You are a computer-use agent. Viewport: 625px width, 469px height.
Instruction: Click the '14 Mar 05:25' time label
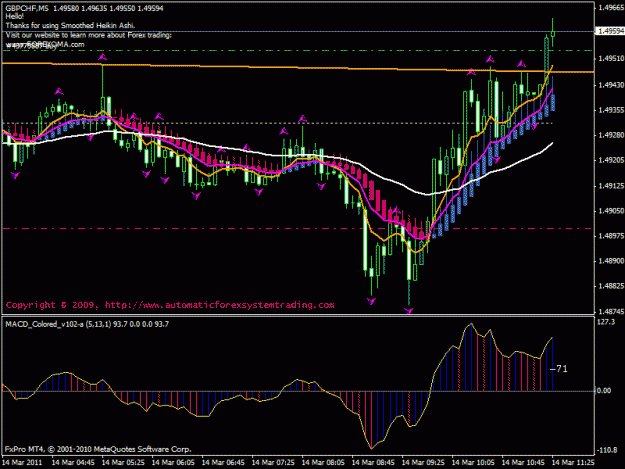tap(123, 463)
